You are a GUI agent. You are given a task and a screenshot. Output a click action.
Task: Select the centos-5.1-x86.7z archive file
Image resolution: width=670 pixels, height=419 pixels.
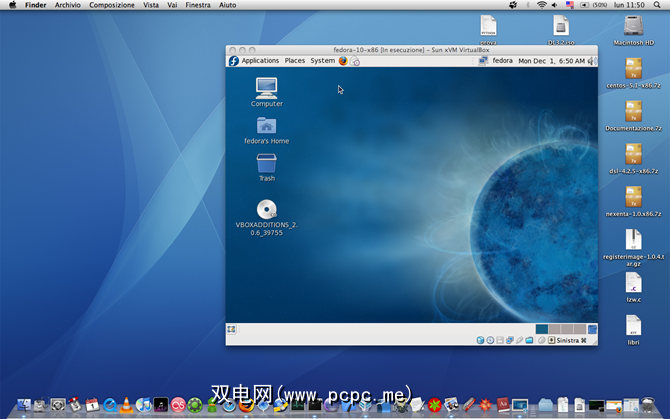[632, 68]
